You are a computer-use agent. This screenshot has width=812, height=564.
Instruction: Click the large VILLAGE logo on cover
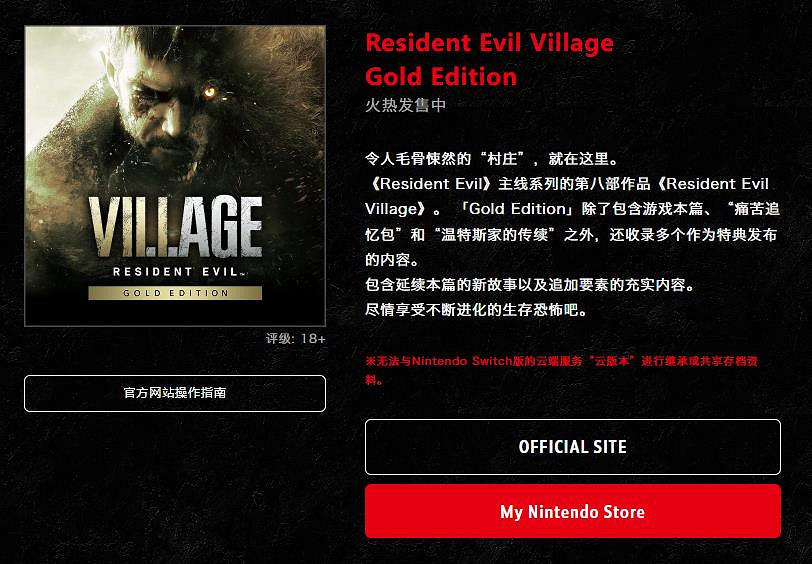click(x=175, y=228)
